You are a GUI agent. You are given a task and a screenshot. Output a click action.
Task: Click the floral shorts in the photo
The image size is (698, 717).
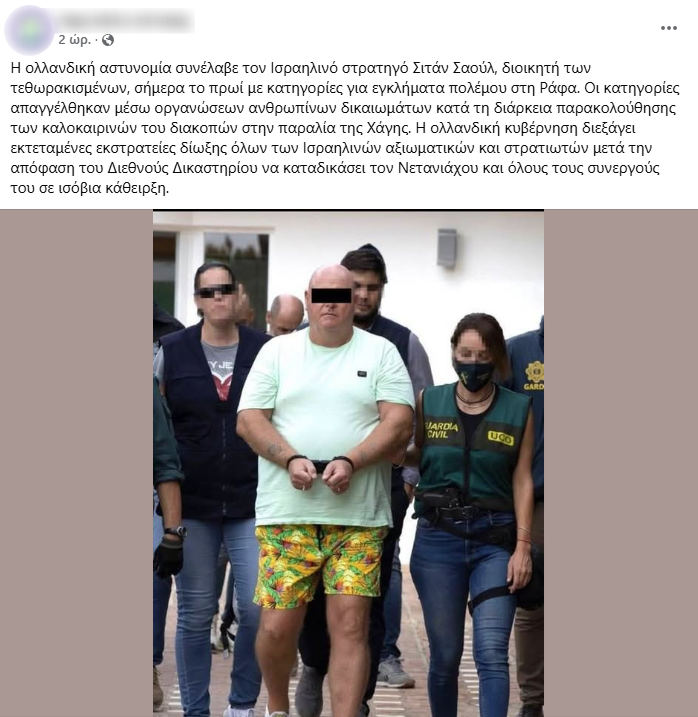point(320,563)
